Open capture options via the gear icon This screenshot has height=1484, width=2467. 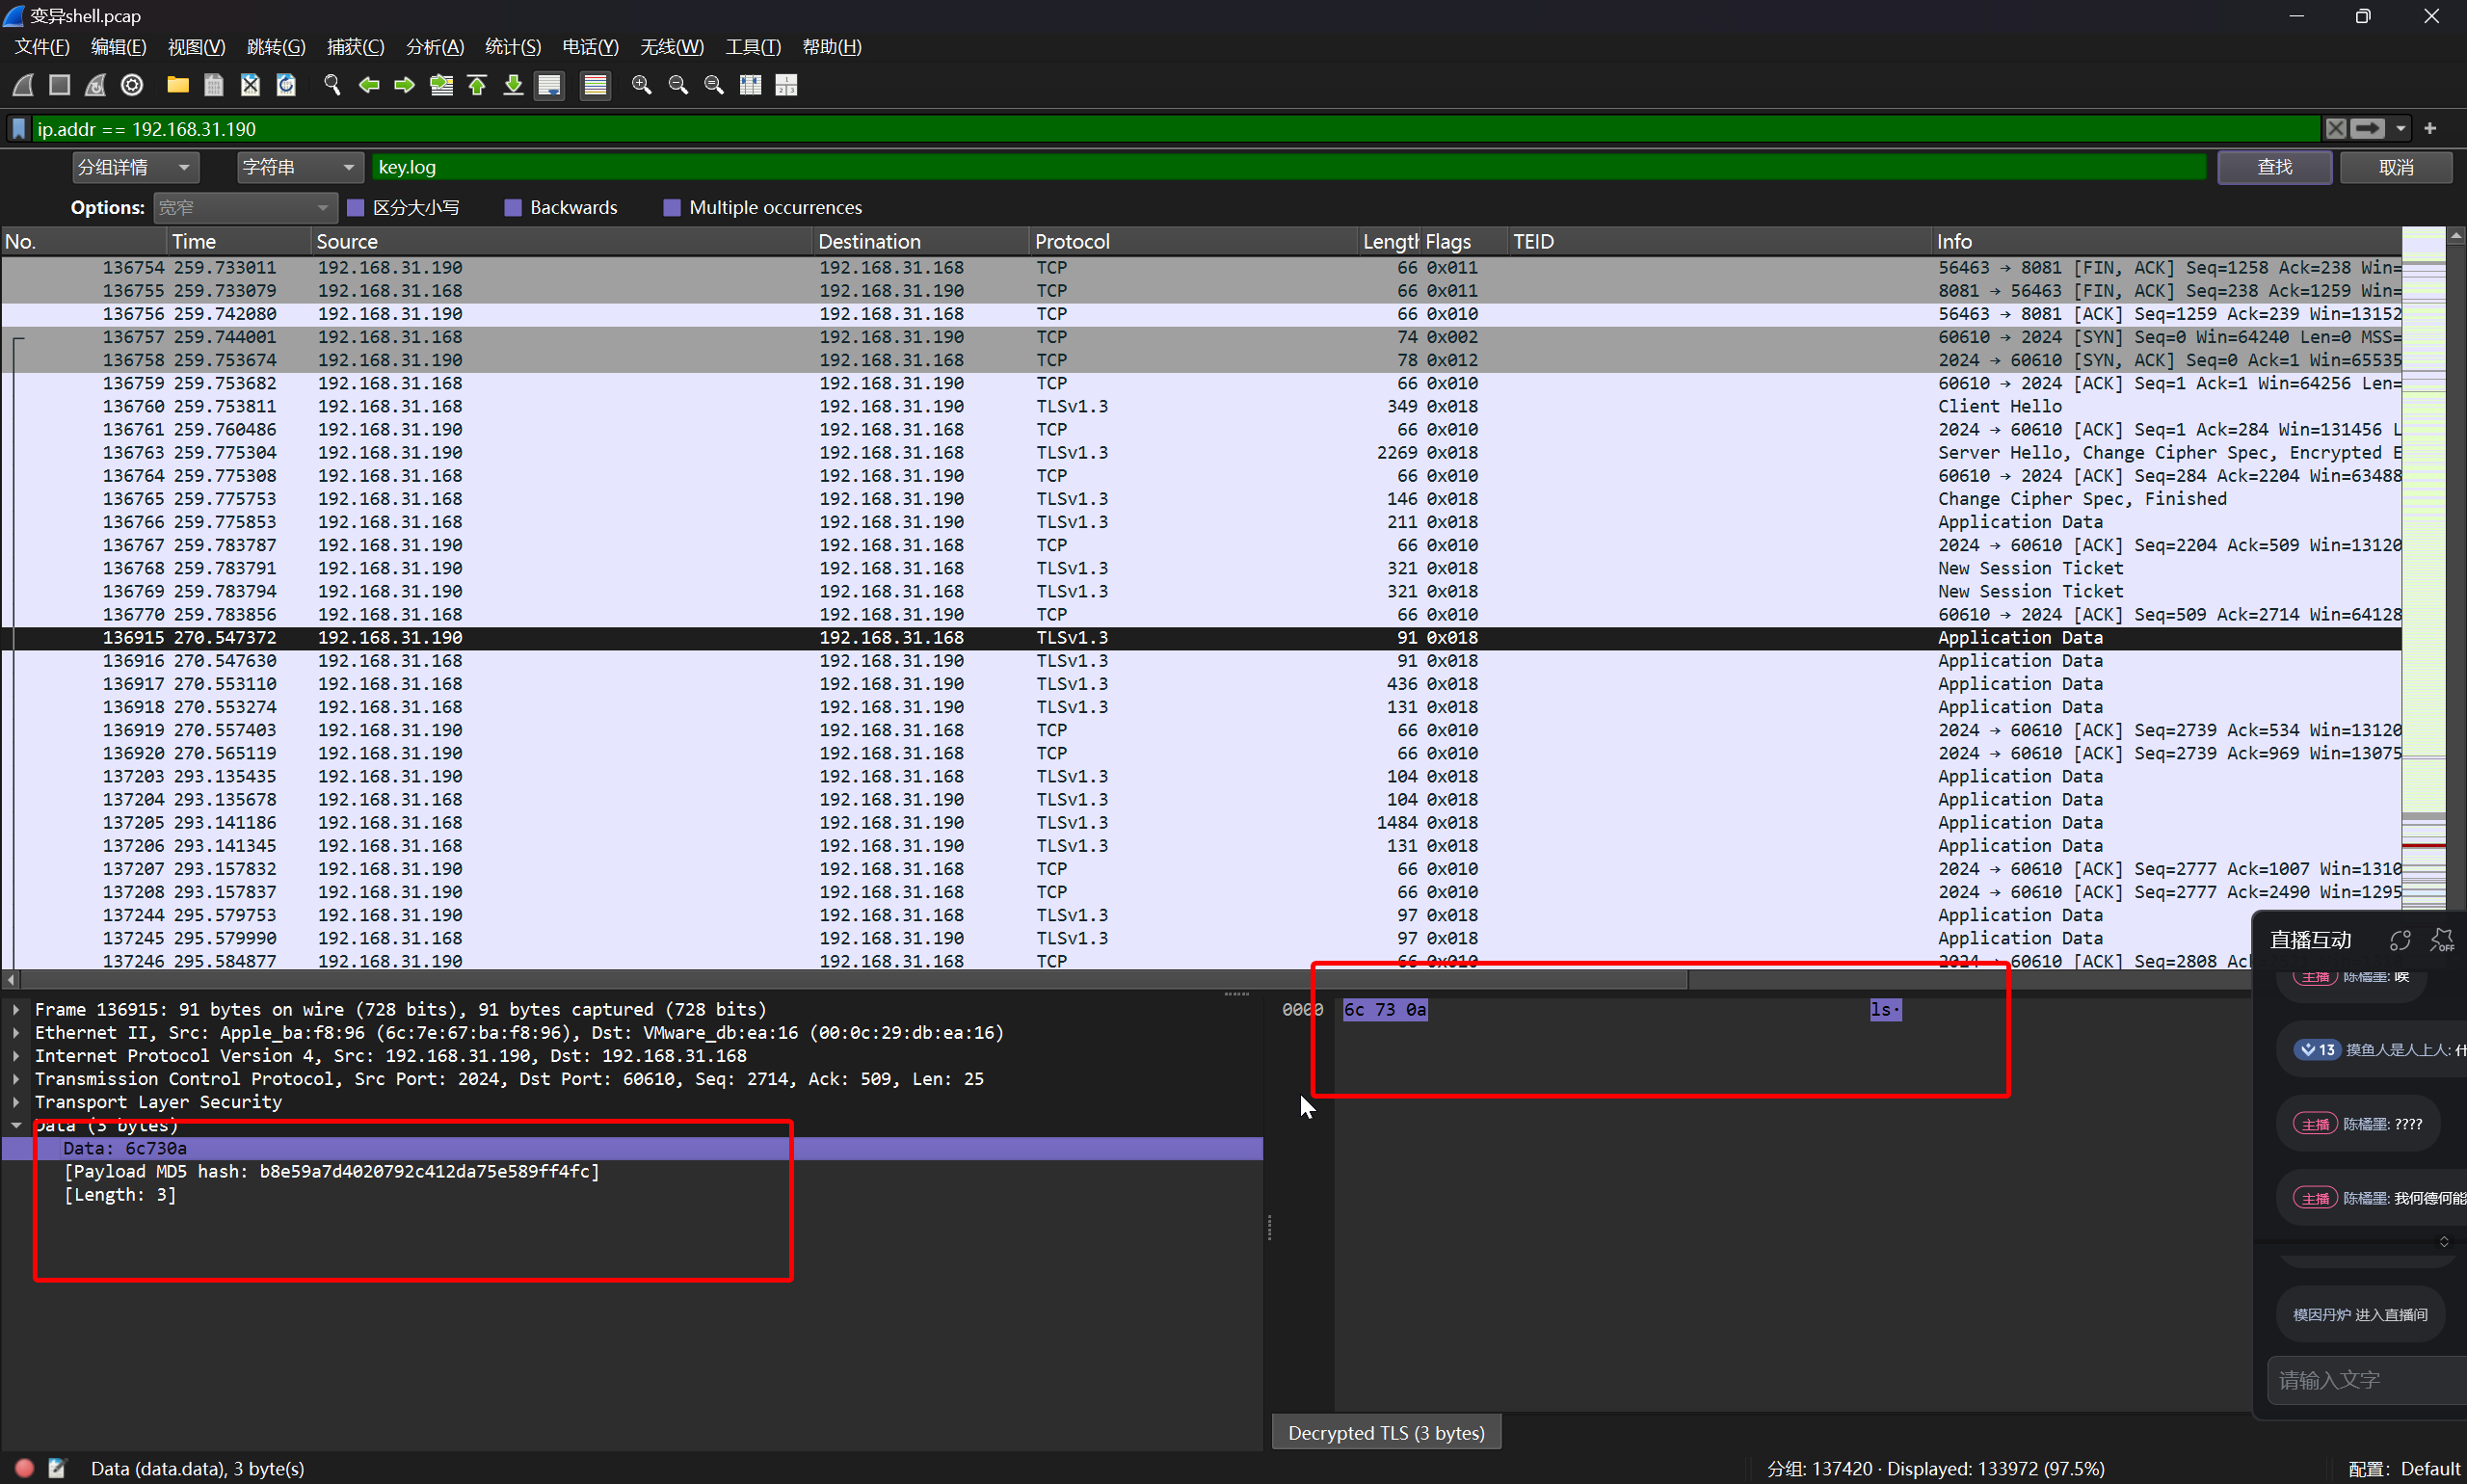click(x=132, y=85)
